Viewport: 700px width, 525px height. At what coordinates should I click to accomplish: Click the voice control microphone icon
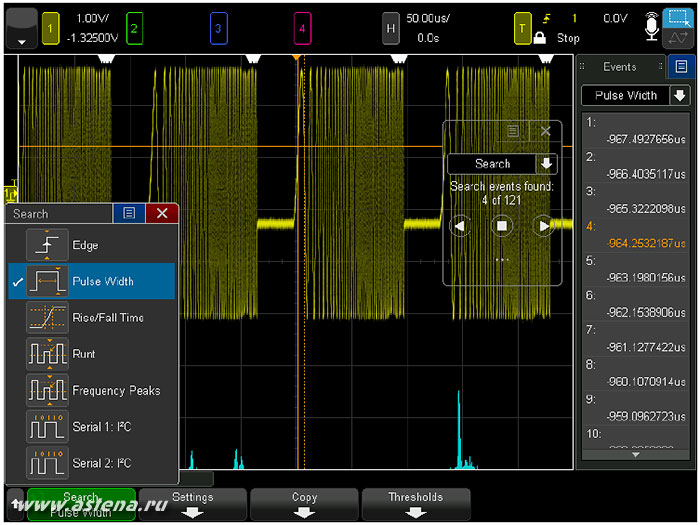click(651, 27)
